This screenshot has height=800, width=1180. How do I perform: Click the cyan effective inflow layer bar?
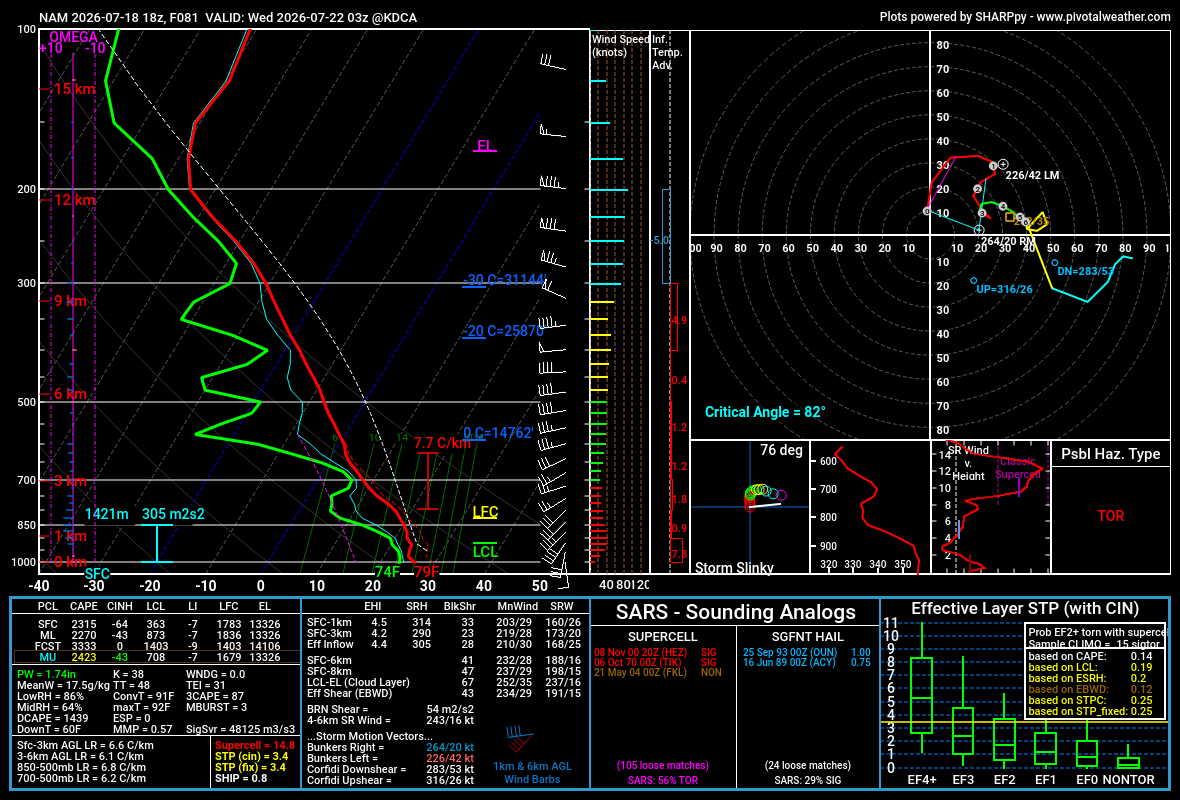pyautogui.click(x=157, y=543)
